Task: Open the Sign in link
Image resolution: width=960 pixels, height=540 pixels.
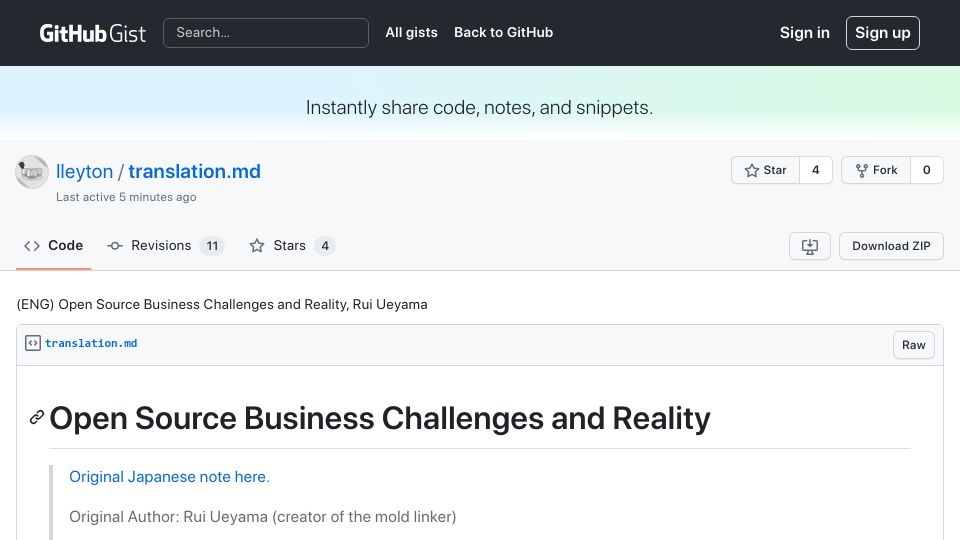Action: (x=804, y=33)
